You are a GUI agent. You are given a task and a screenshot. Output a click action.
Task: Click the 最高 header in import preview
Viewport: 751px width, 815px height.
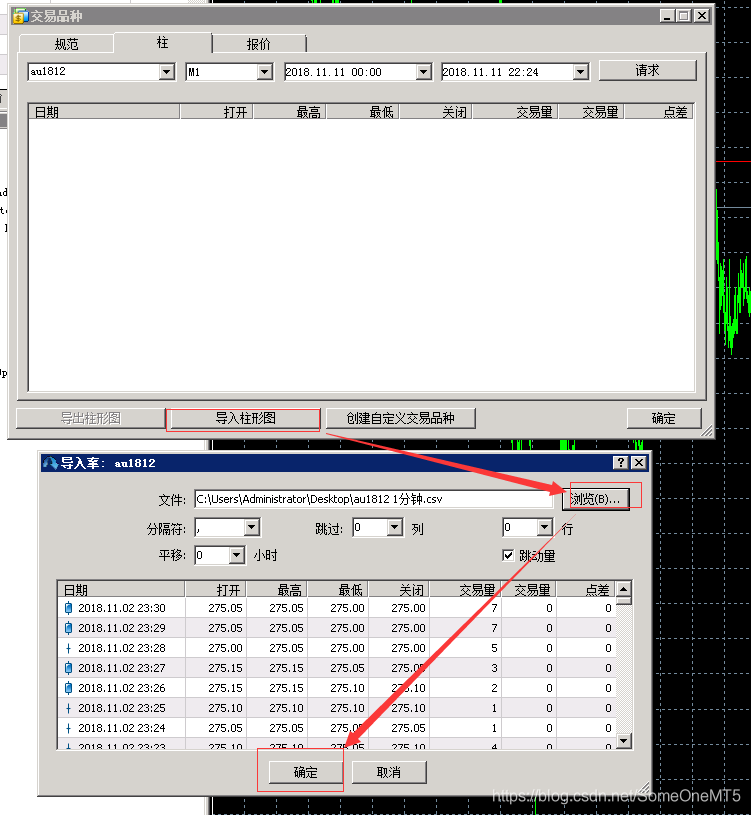pos(277,590)
